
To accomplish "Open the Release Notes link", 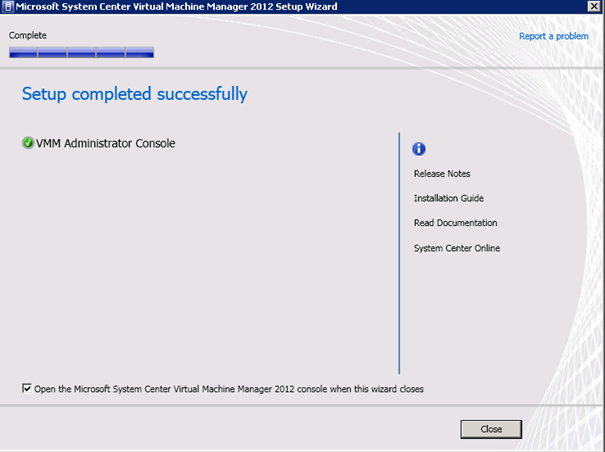I will 442,174.
